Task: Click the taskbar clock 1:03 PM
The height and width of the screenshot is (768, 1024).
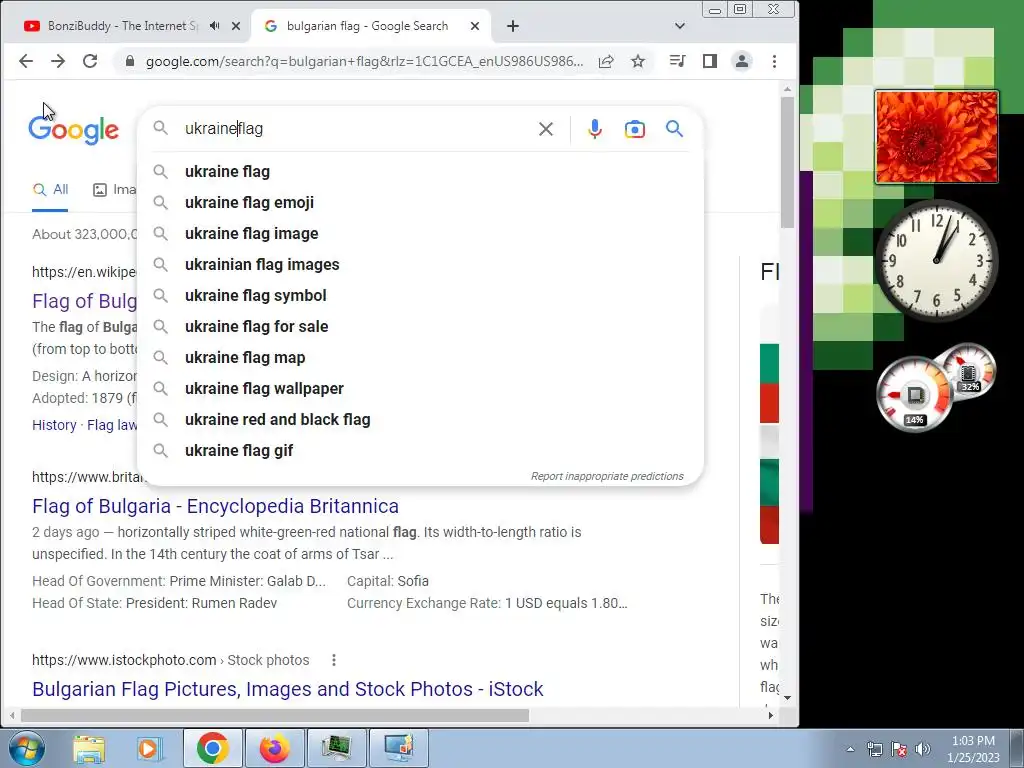Action: pyautogui.click(x=973, y=749)
